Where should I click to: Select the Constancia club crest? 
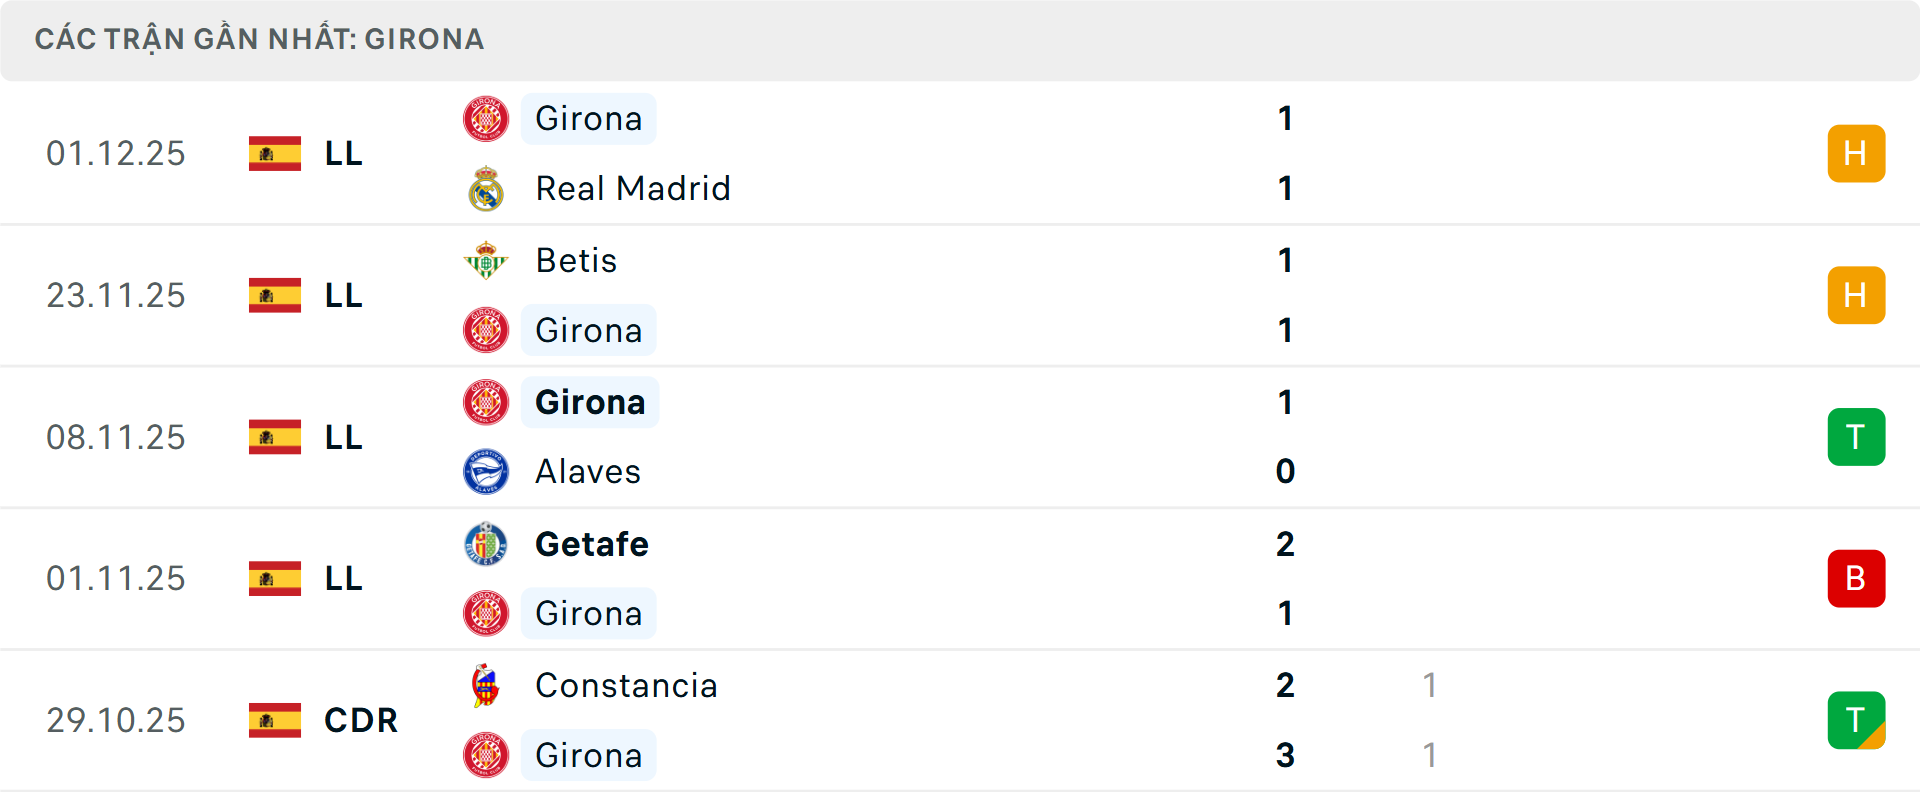pos(486,686)
